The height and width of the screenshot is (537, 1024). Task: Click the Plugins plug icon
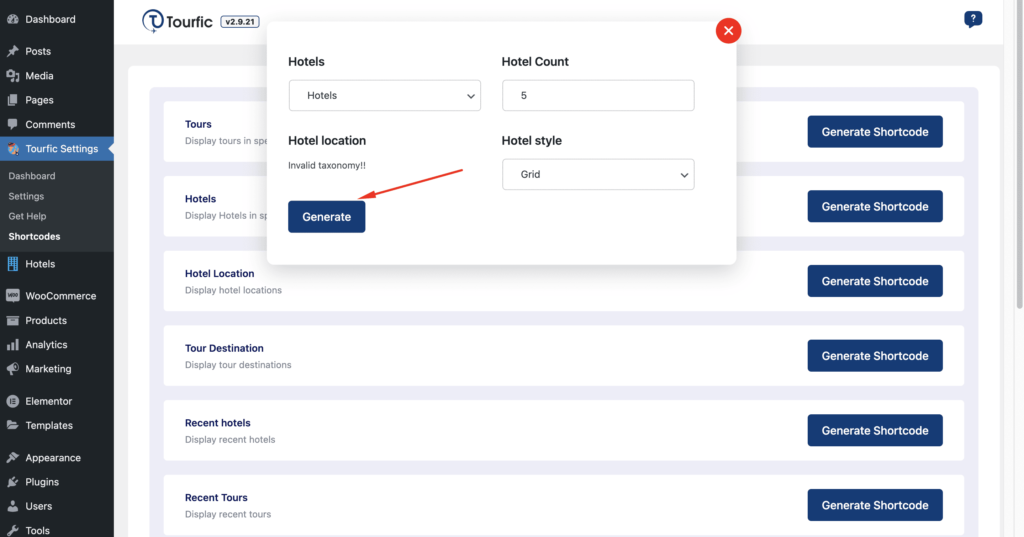[12, 482]
